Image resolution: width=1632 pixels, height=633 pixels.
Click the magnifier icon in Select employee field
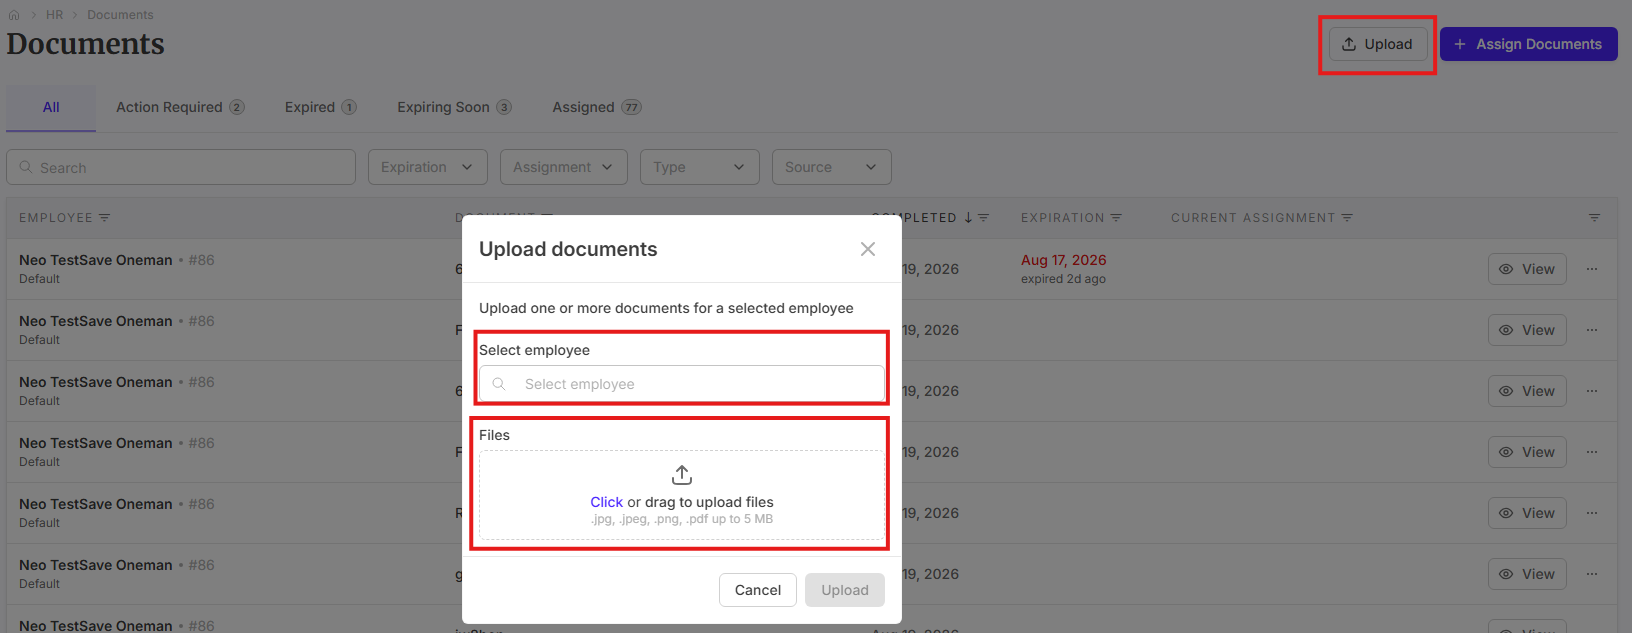point(499,384)
